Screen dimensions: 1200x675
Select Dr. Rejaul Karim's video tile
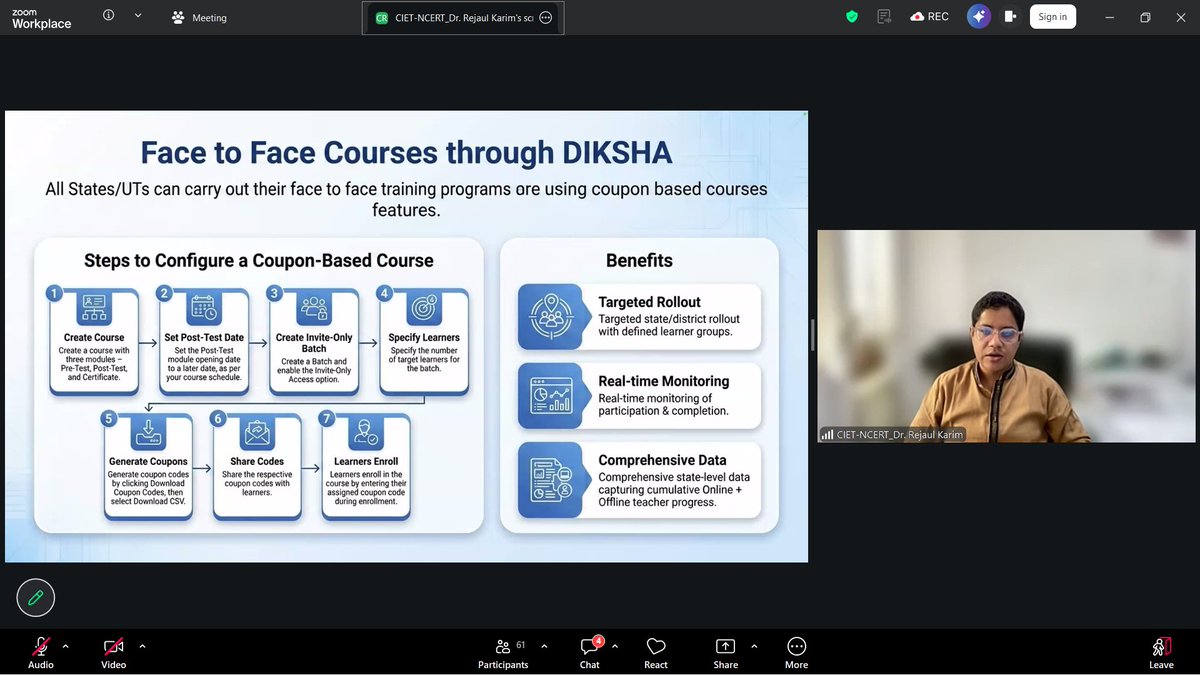(x=1006, y=336)
